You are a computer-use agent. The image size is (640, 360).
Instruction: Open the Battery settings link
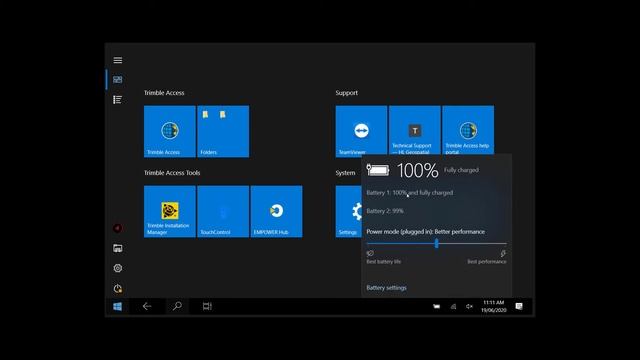click(x=386, y=288)
